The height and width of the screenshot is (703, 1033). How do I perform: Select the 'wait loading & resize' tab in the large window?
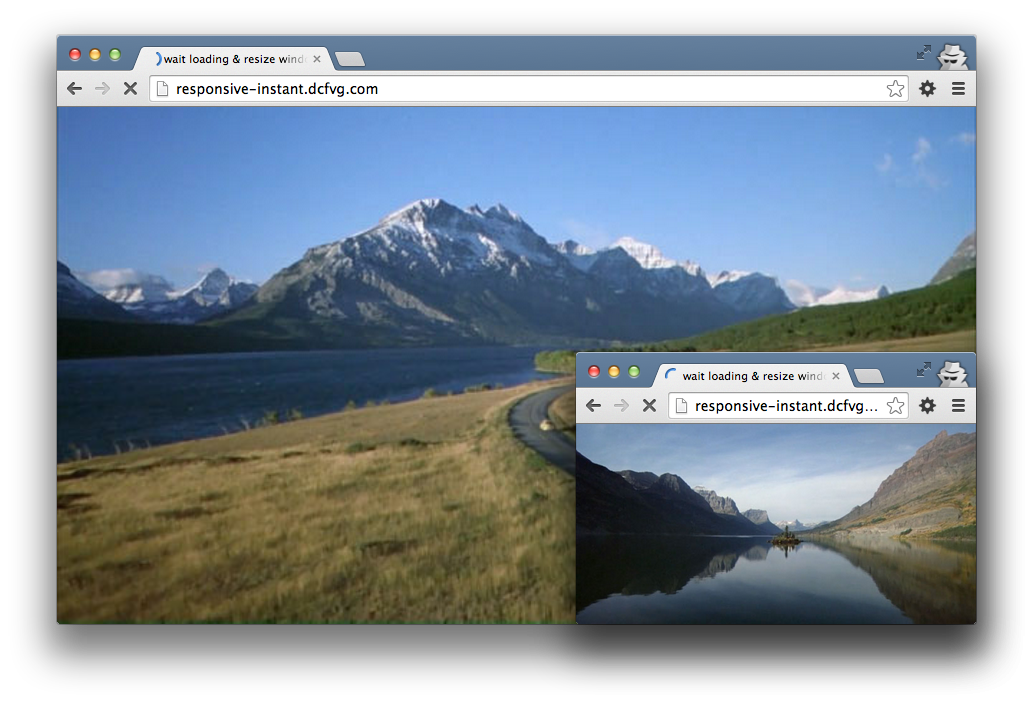pos(232,59)
